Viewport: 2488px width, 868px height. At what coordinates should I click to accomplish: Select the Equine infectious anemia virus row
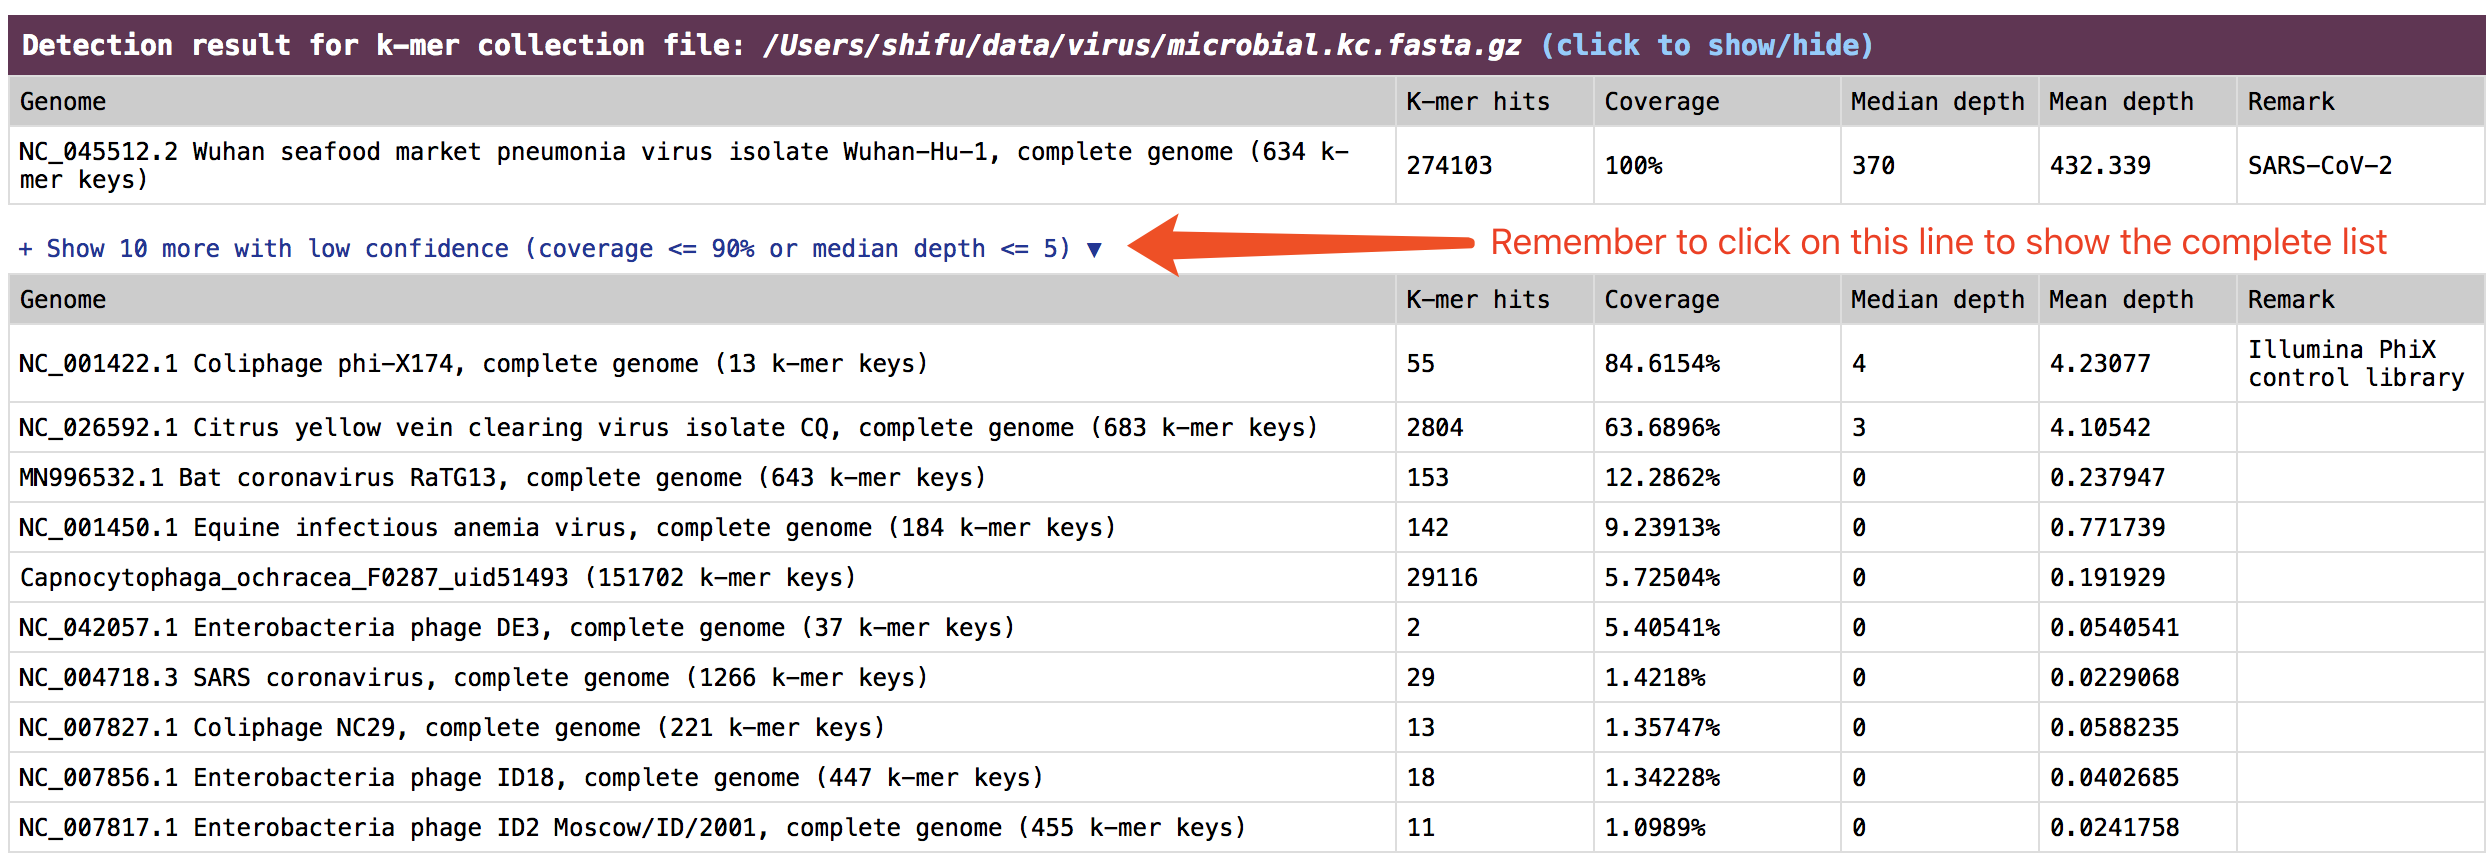[566, 527]
